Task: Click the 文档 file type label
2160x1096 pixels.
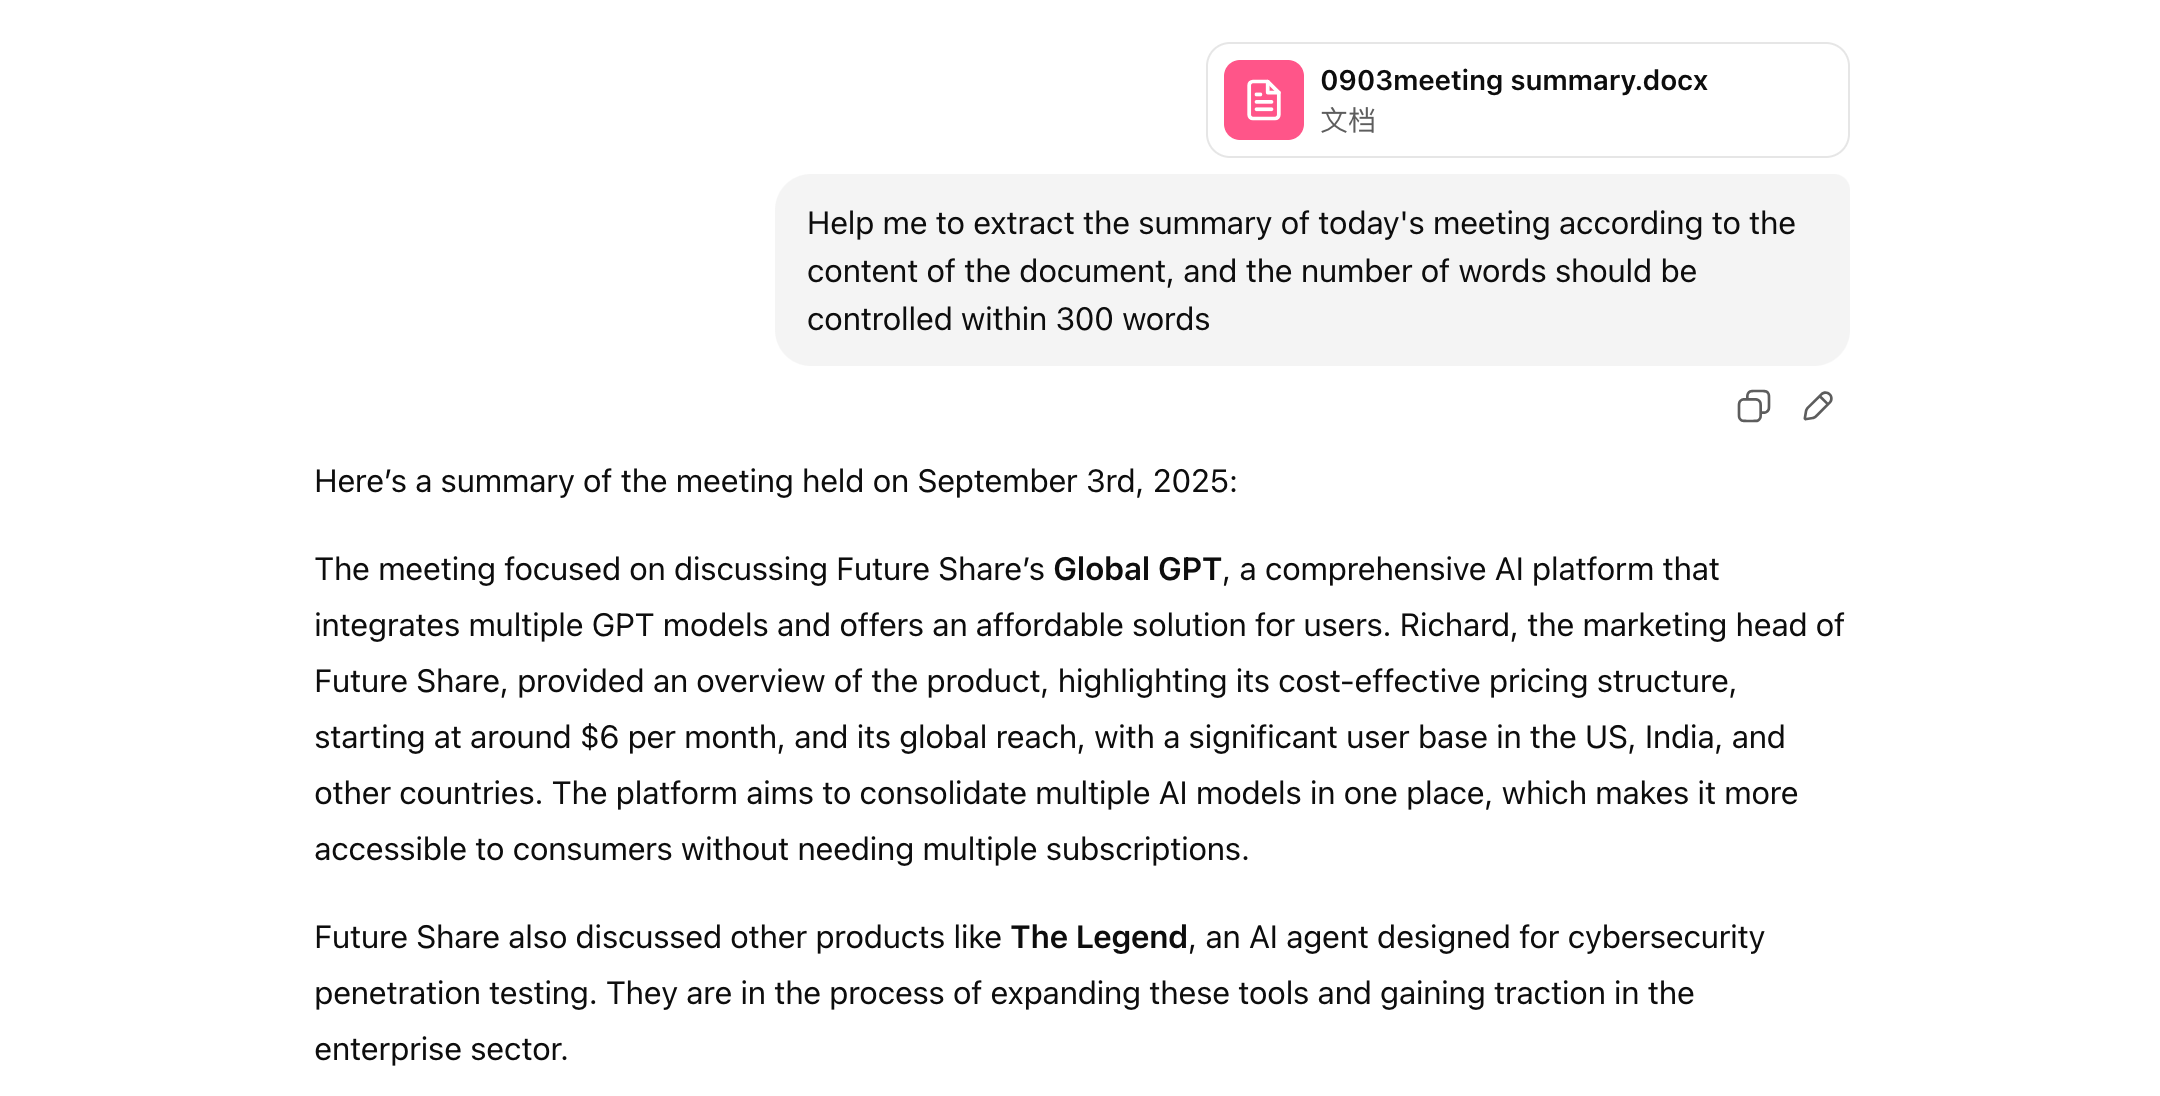Action: click(x=1347, y=121)
